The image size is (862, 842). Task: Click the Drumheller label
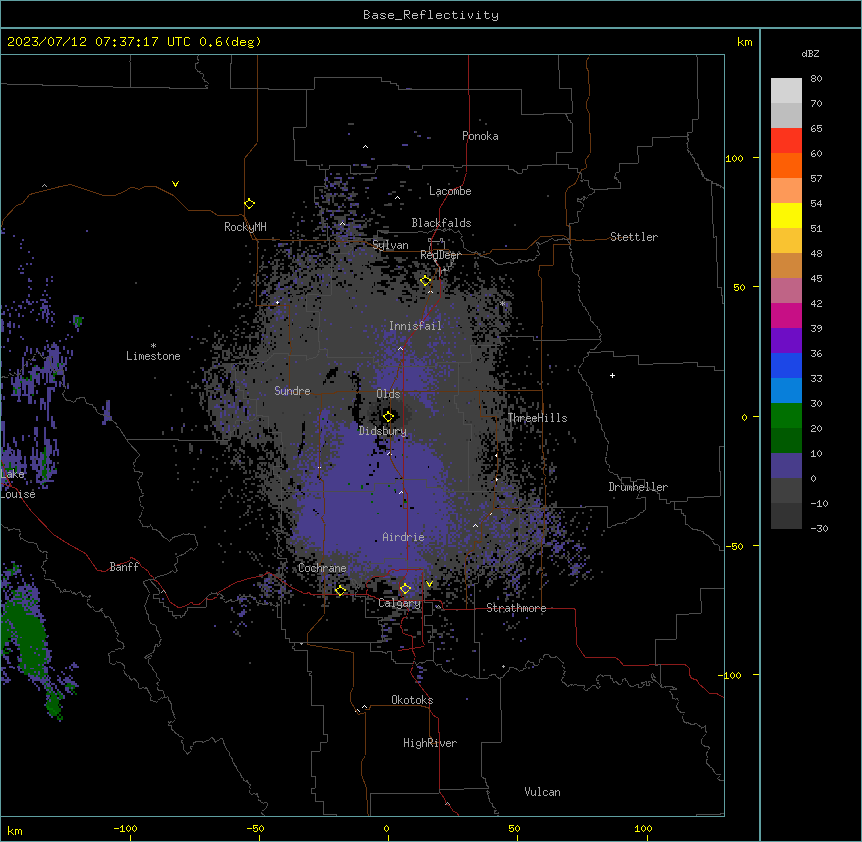coord(638,487)
